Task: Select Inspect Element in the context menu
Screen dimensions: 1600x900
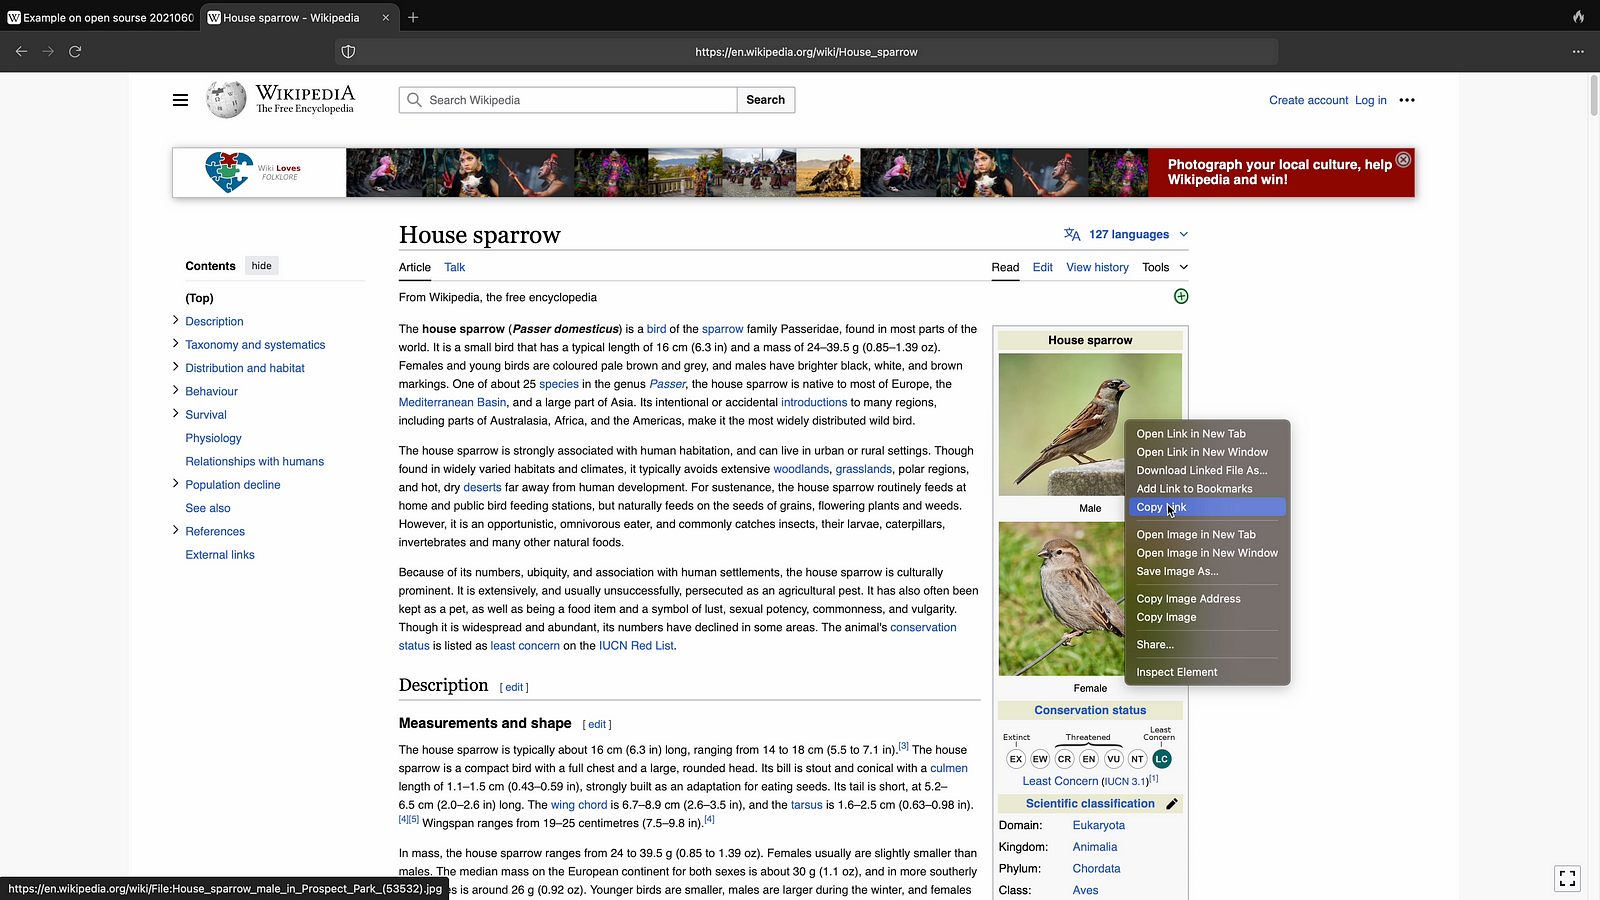Action: tap(1176, 672)
